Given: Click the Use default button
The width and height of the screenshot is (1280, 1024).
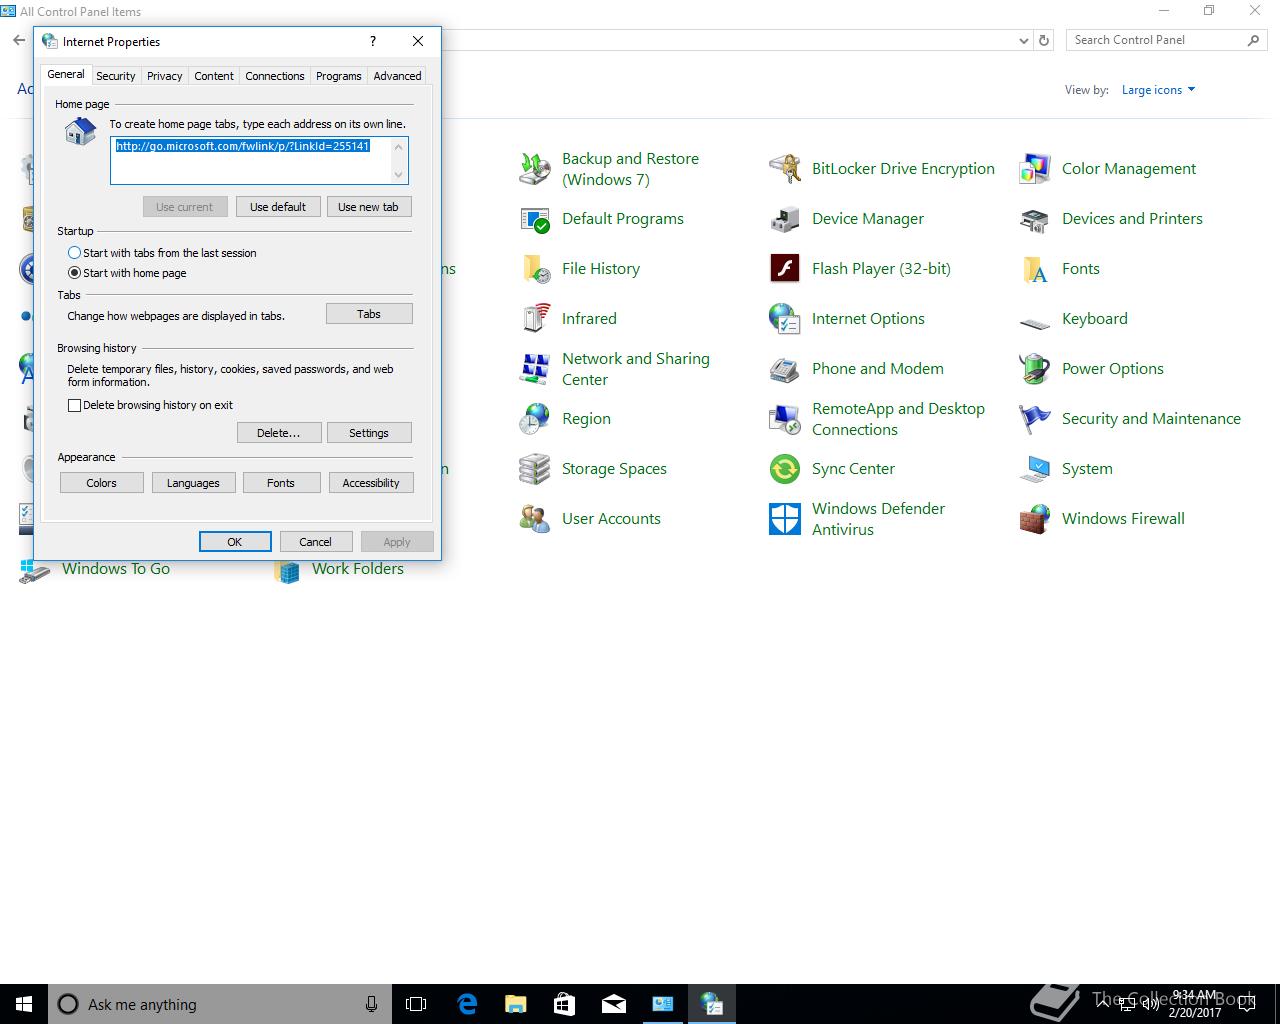Looking at the screenshot, I should (x=278, y=207).
